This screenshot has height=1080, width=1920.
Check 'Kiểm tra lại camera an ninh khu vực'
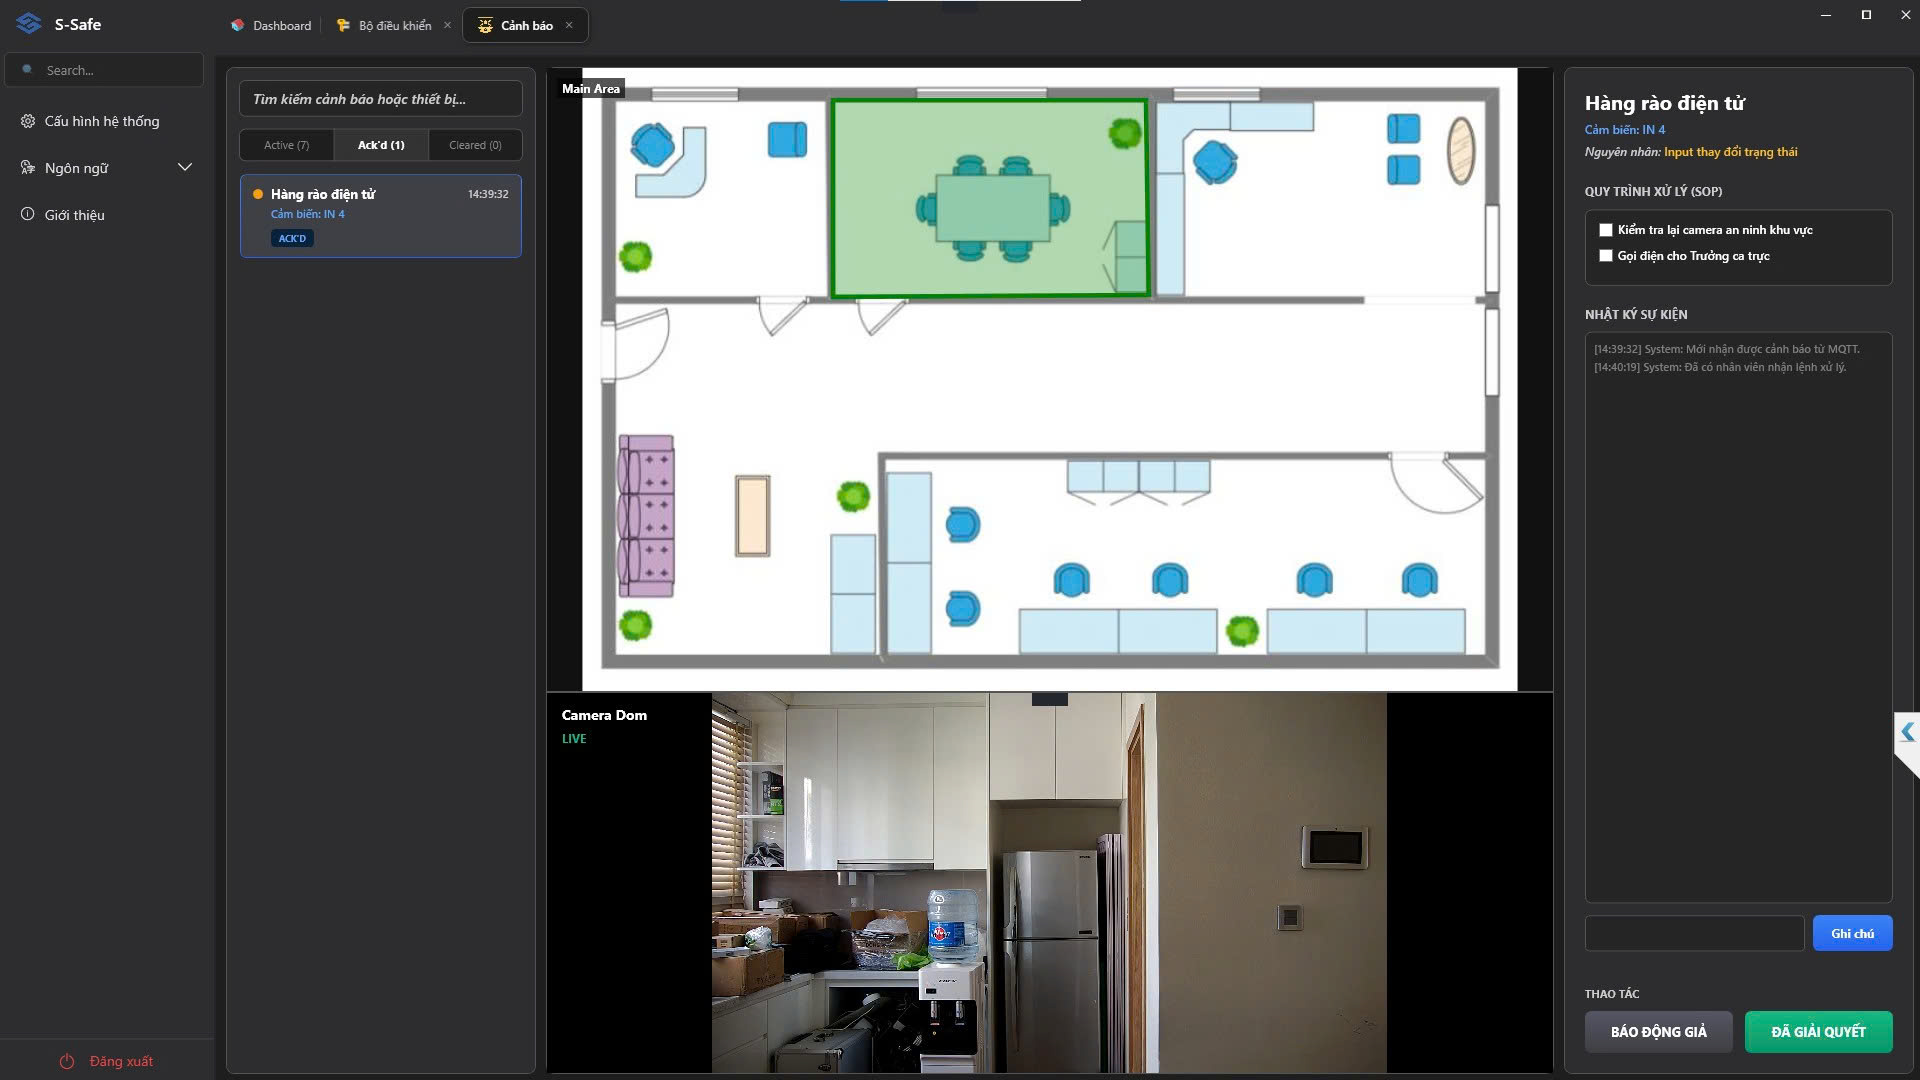click(x=1606, y=230)
